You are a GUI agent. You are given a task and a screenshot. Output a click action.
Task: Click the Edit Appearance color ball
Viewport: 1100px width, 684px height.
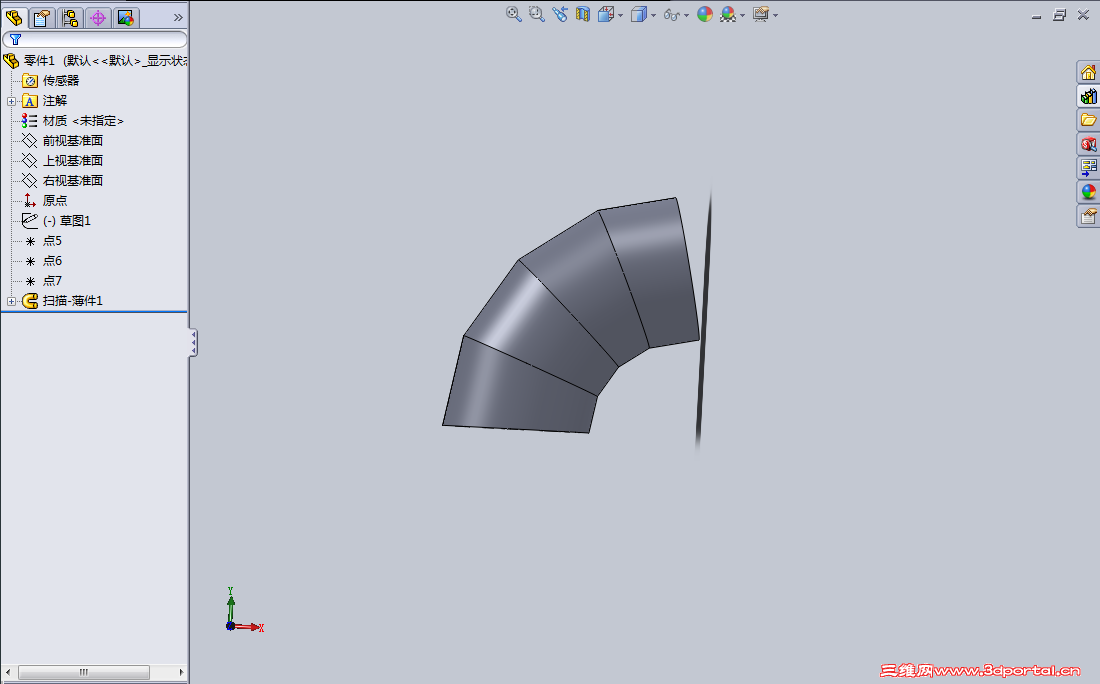(x=705, y=14)
